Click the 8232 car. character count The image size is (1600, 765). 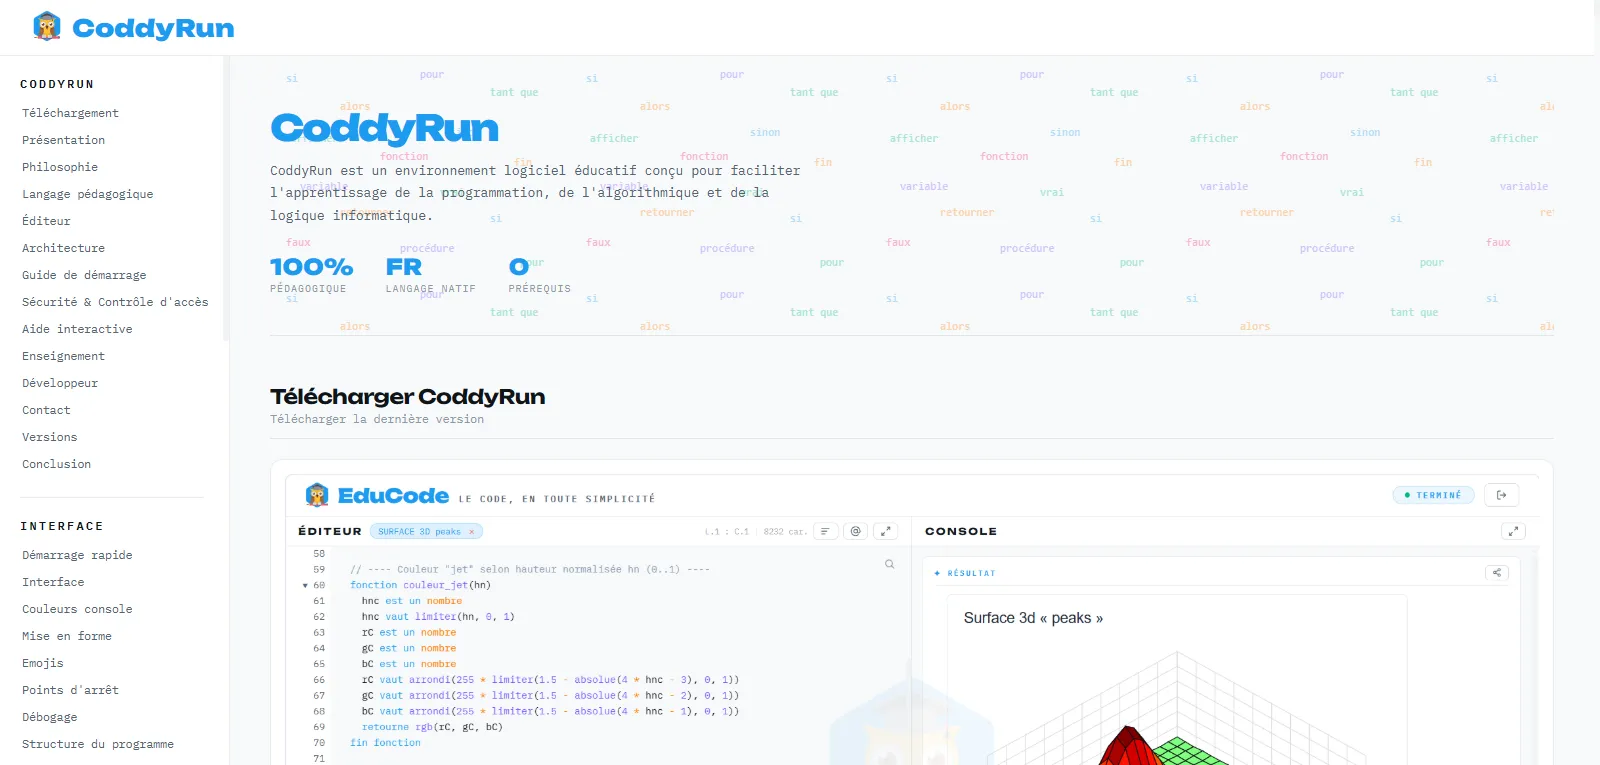tap(784, 532)
